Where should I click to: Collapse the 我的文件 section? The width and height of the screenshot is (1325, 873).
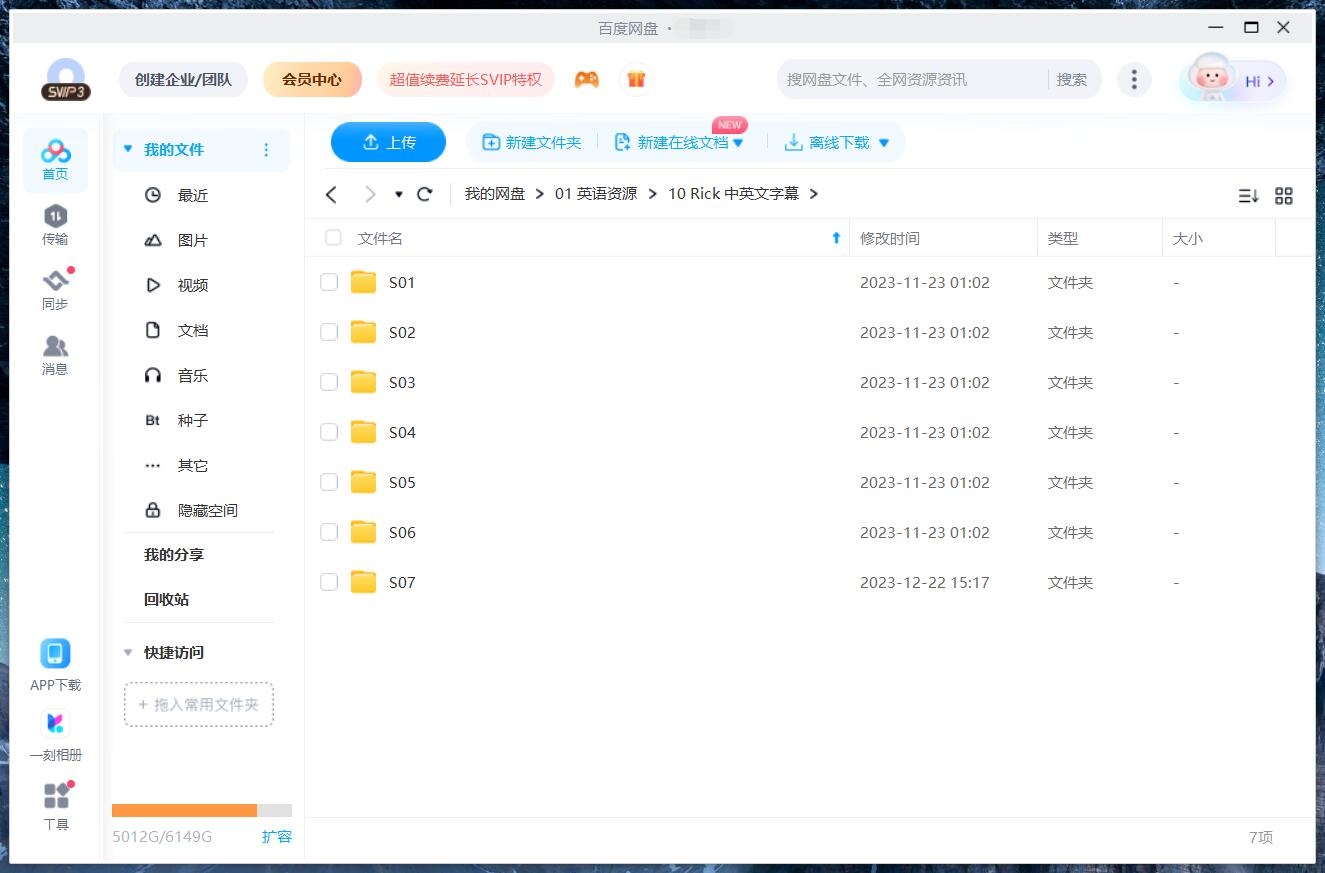click(x=127, y=147)
